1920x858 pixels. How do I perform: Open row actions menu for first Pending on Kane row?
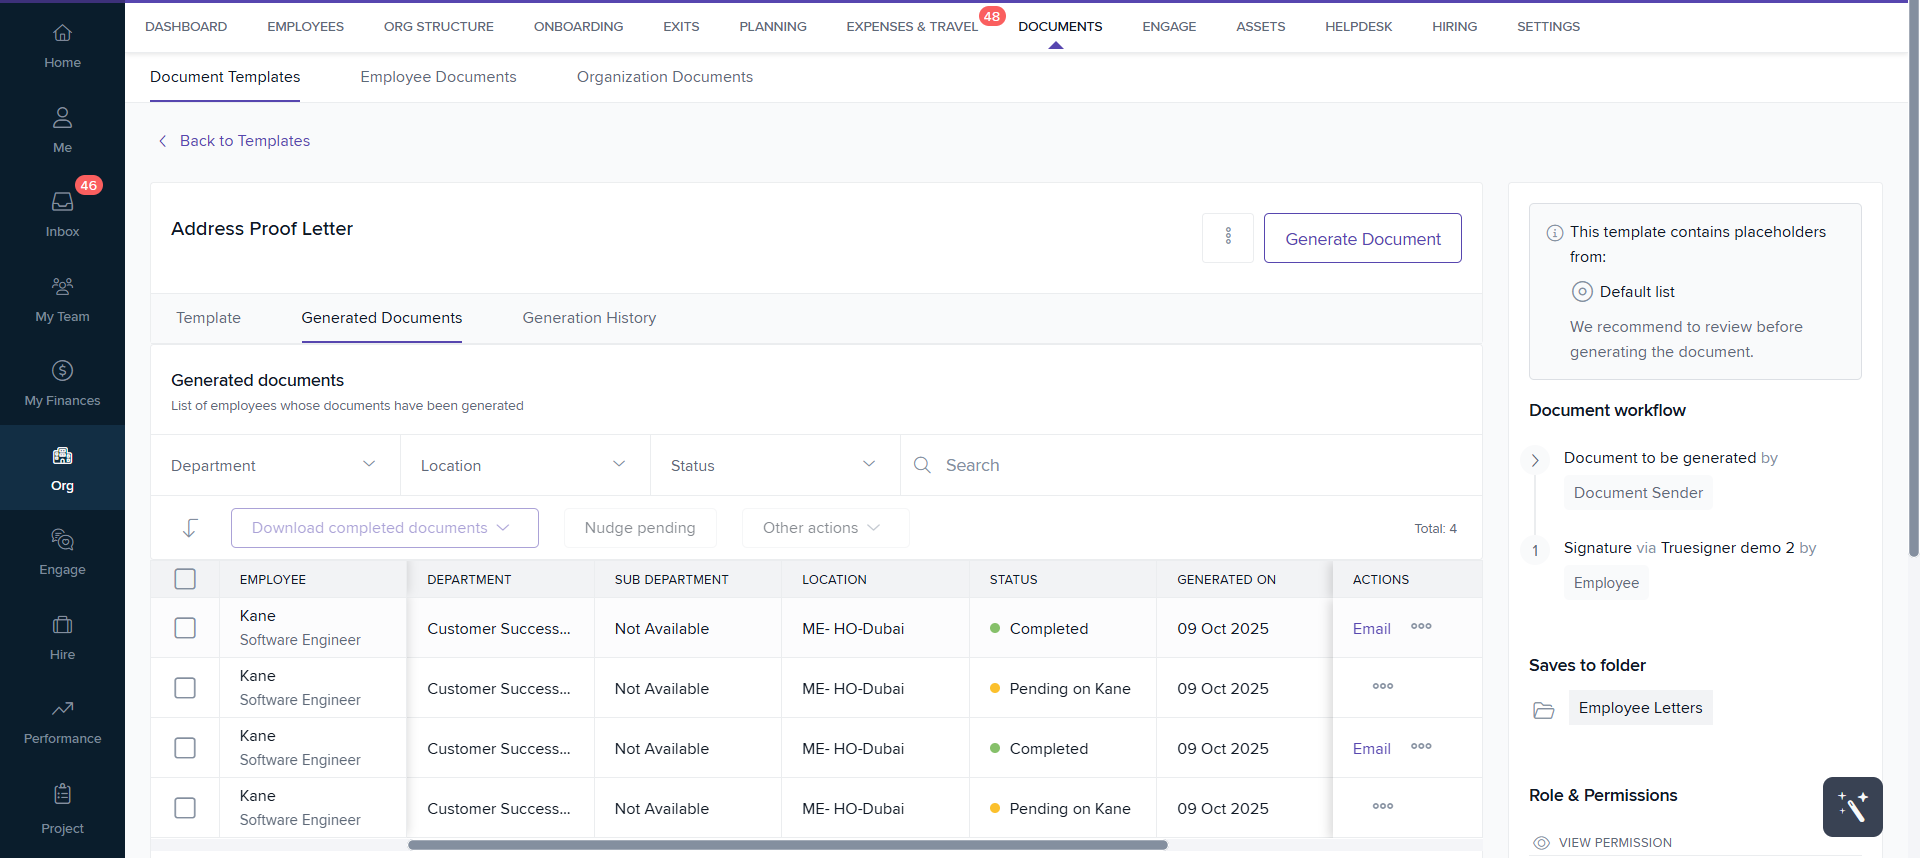click(1383, 687)
